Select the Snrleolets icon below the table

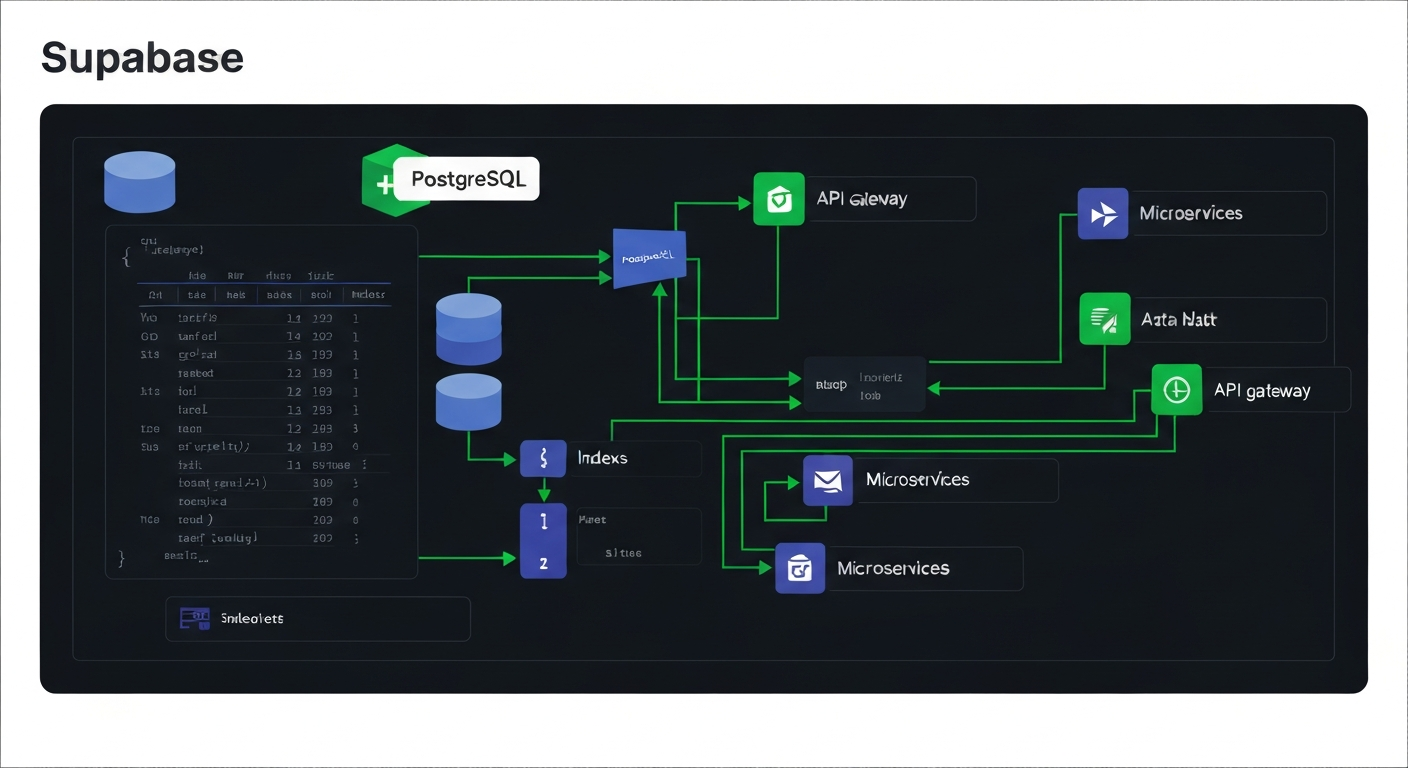click(194, 619)
